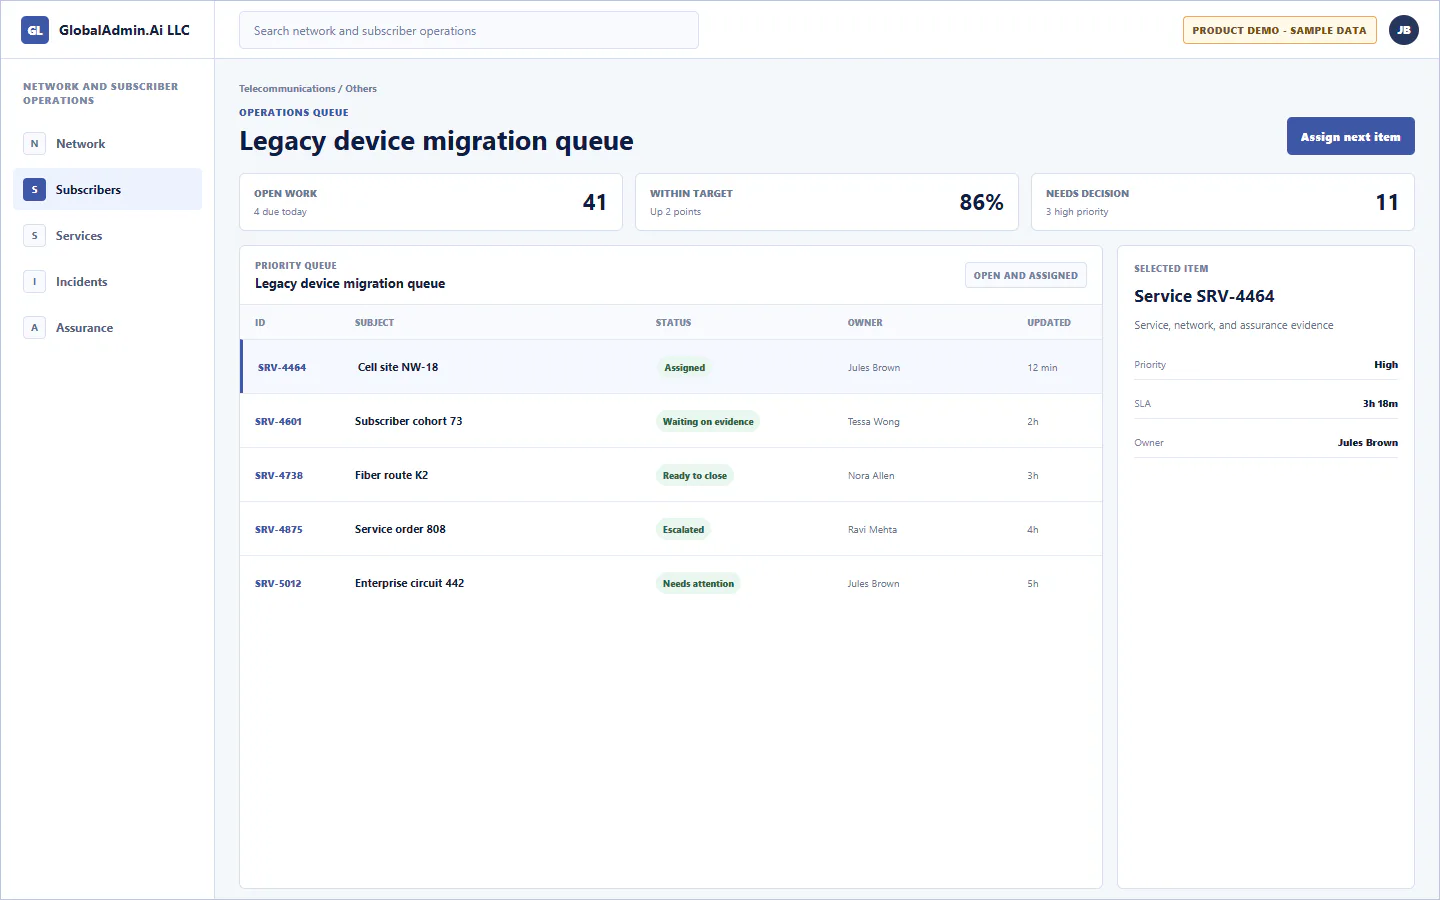Select the Cell site NW-18 subject
The height and width of the screenshot is (900, 1440).
398,367
